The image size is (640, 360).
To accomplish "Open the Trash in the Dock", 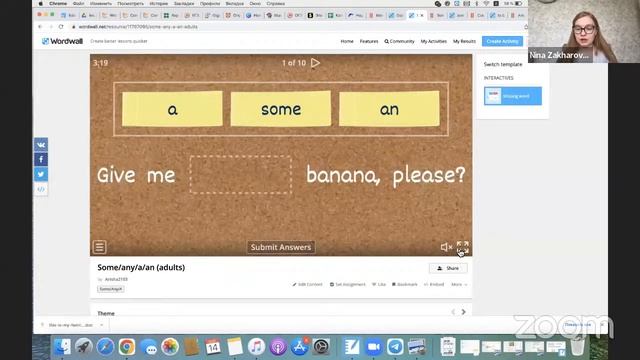I will pyautogui.click(x=578, y=347).
